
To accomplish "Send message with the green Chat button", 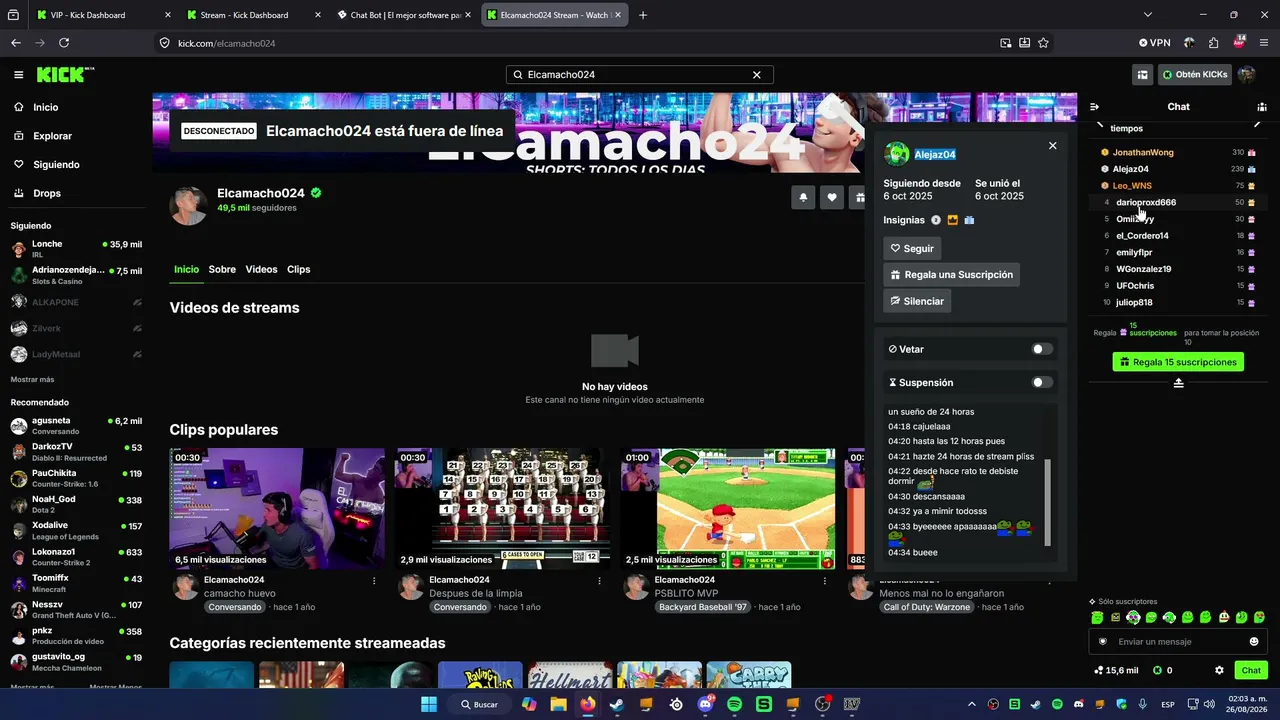I will coord(1251,670).
